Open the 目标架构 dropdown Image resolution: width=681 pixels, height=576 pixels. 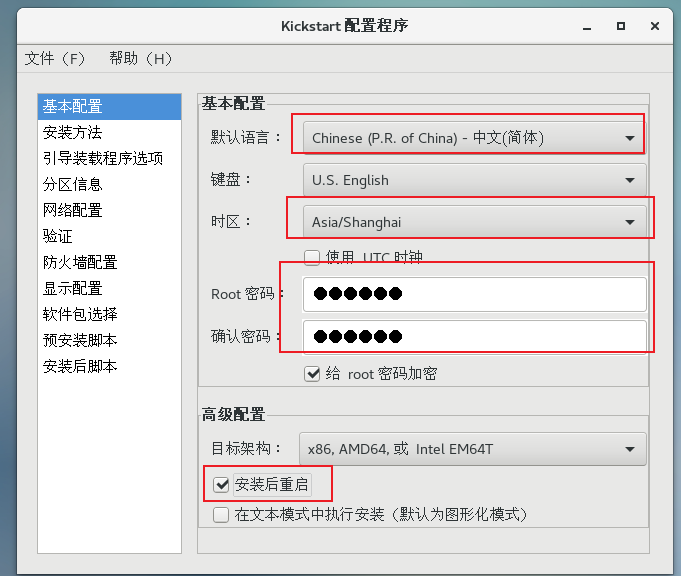(473, 449)
